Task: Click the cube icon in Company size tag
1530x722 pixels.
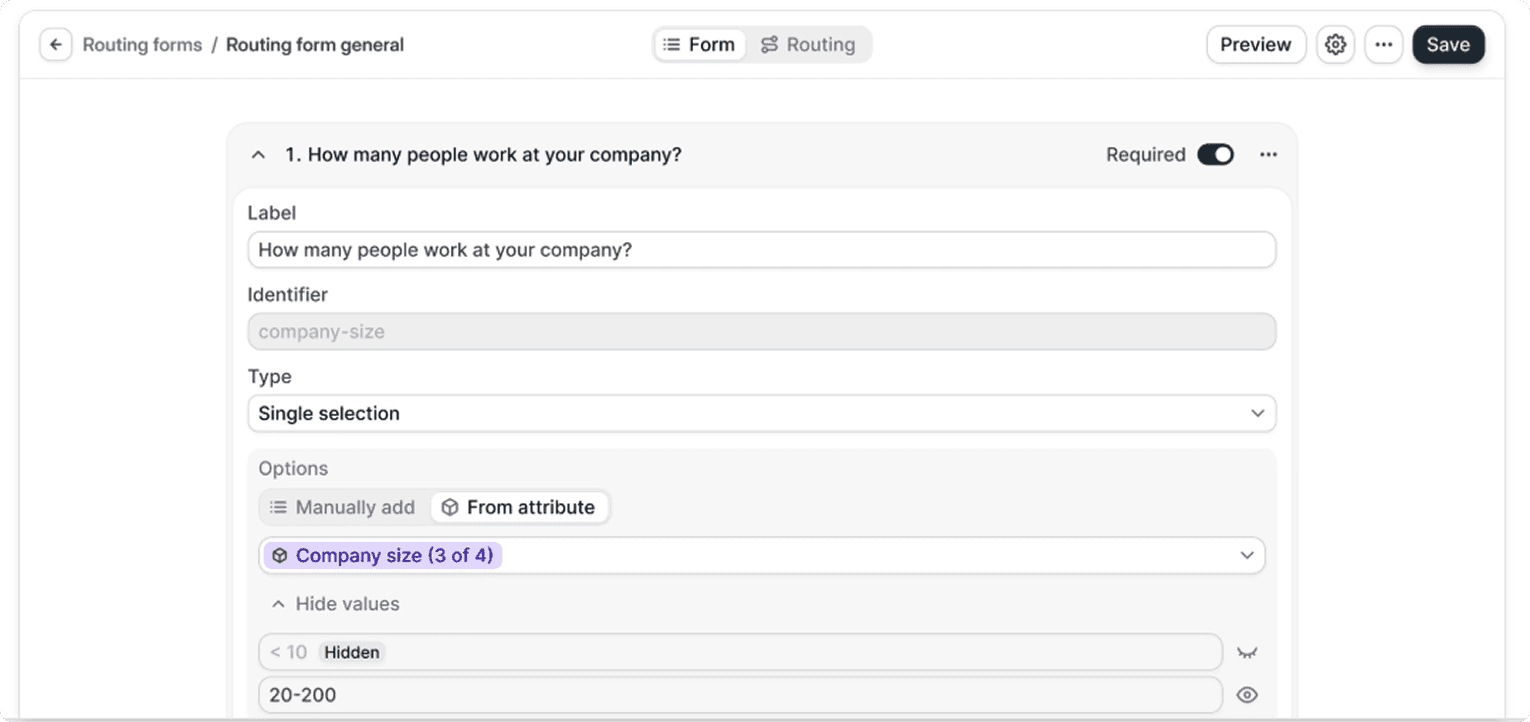Action: coord(280,556)
